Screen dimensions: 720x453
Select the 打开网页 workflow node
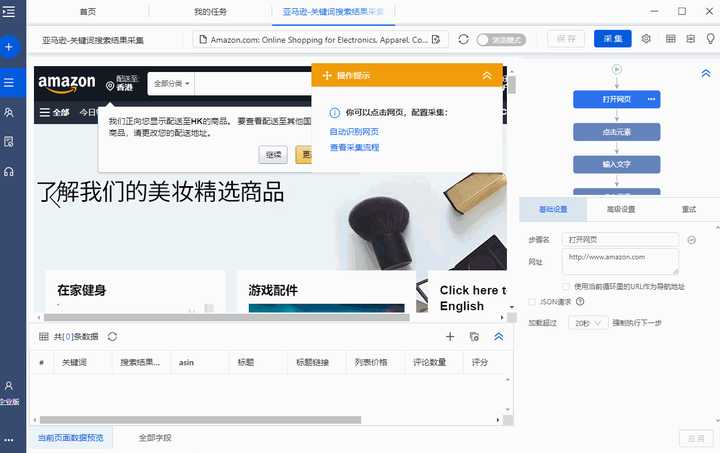click(617, 99)
